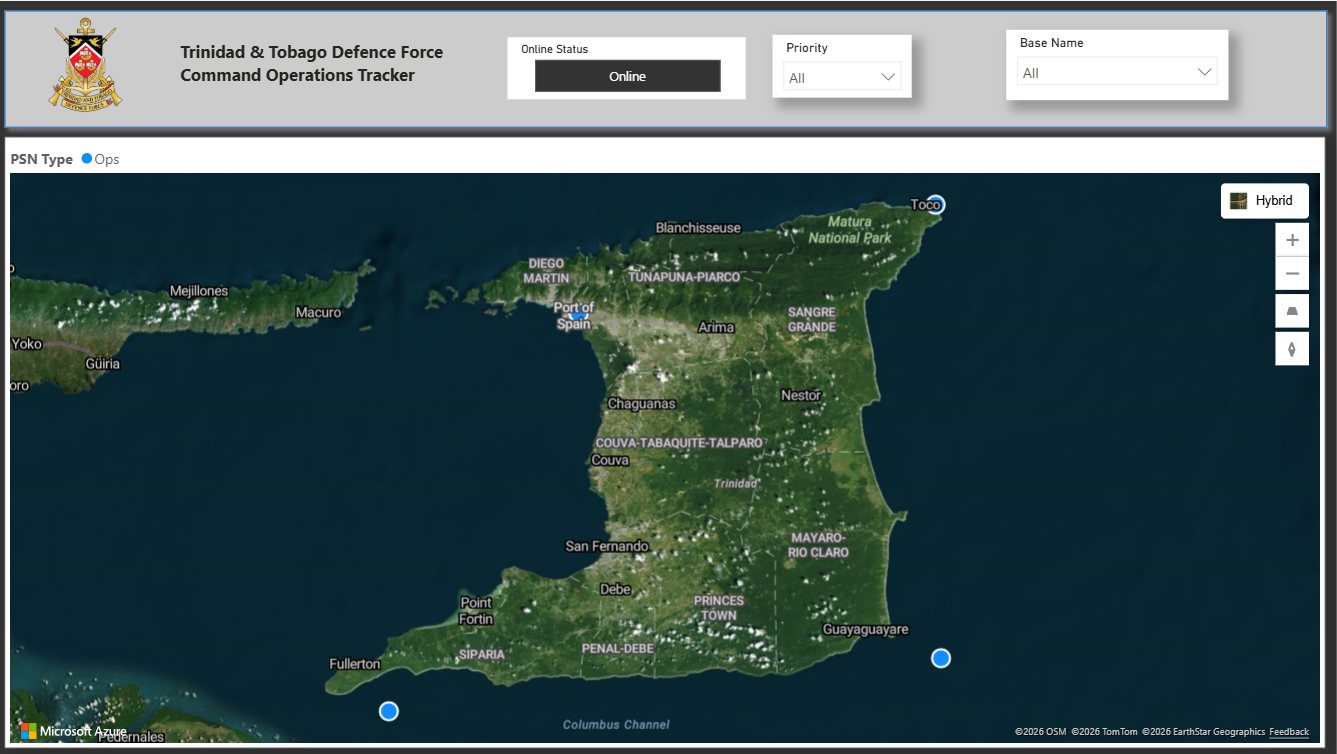This screenshot has width=1337, height=754.
Task: Click the Diego Martin map label
Action: coord(547,271)
